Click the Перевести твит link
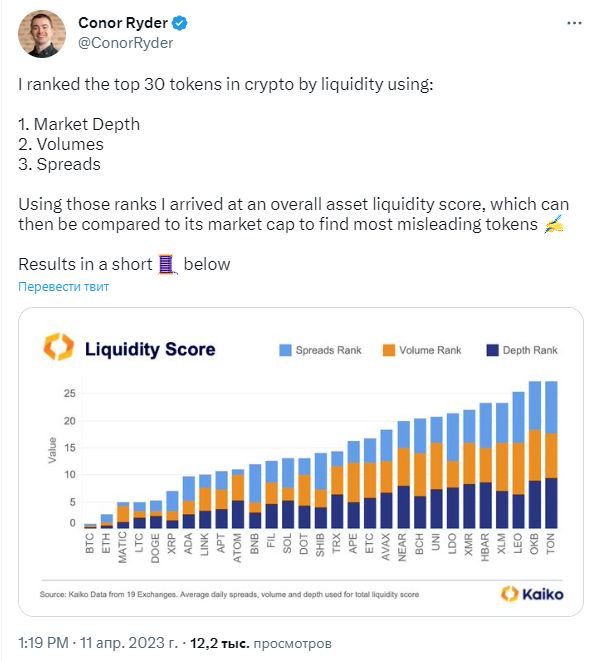This screenshot has height=661, width=600. (x=64, y=287)
